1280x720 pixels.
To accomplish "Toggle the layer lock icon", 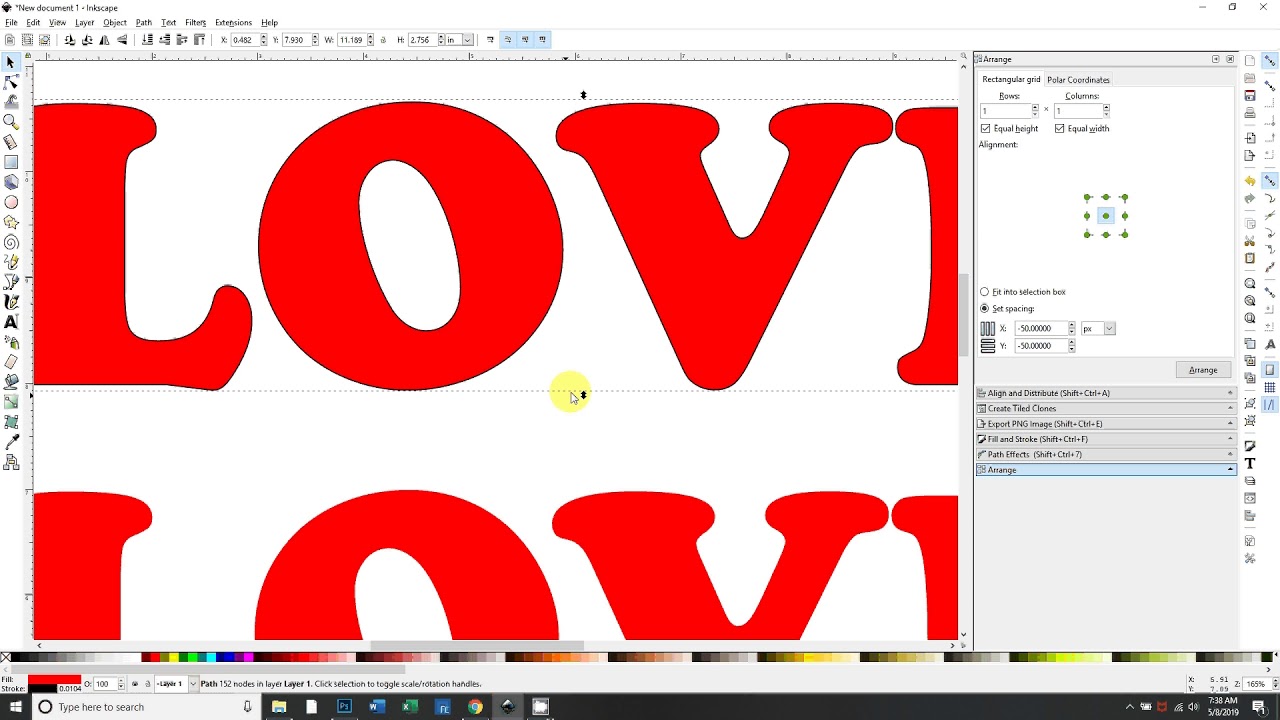I will (148, 684).
